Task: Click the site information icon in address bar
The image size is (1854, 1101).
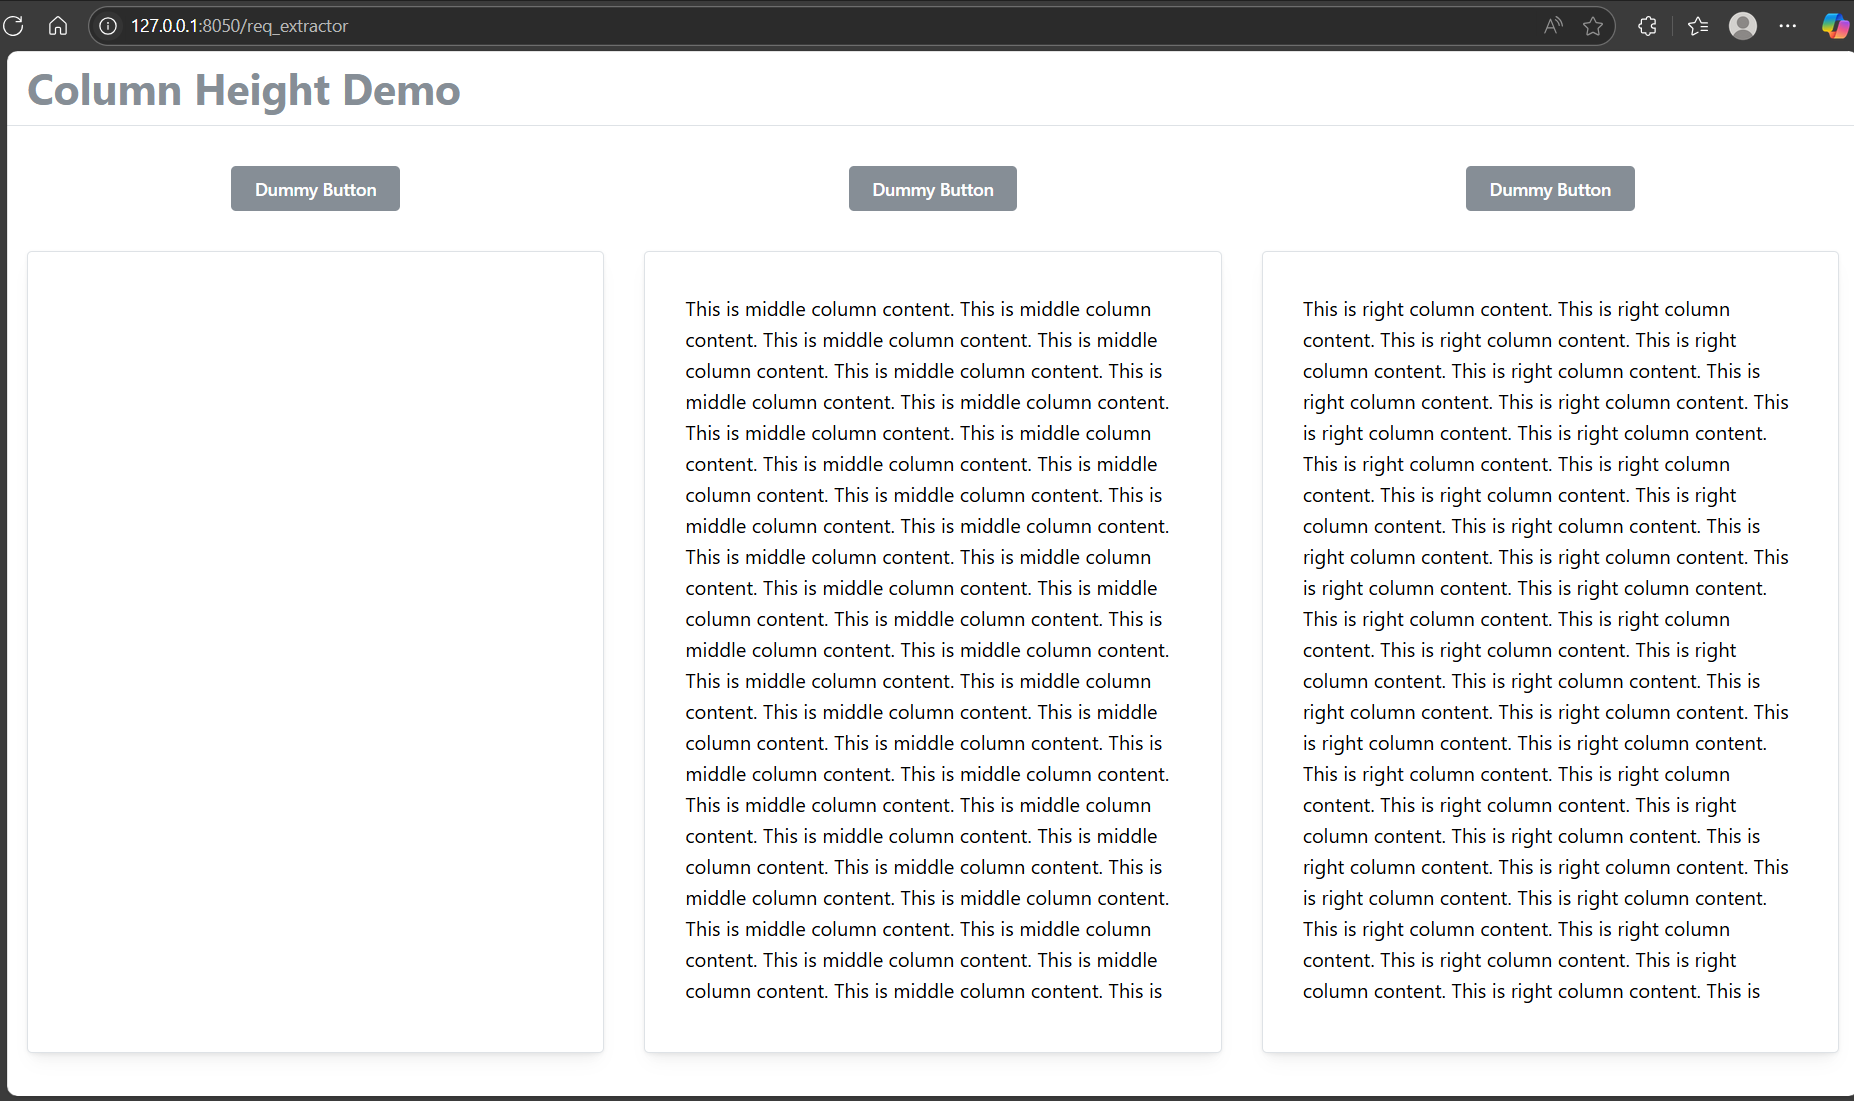Action: 107,26
